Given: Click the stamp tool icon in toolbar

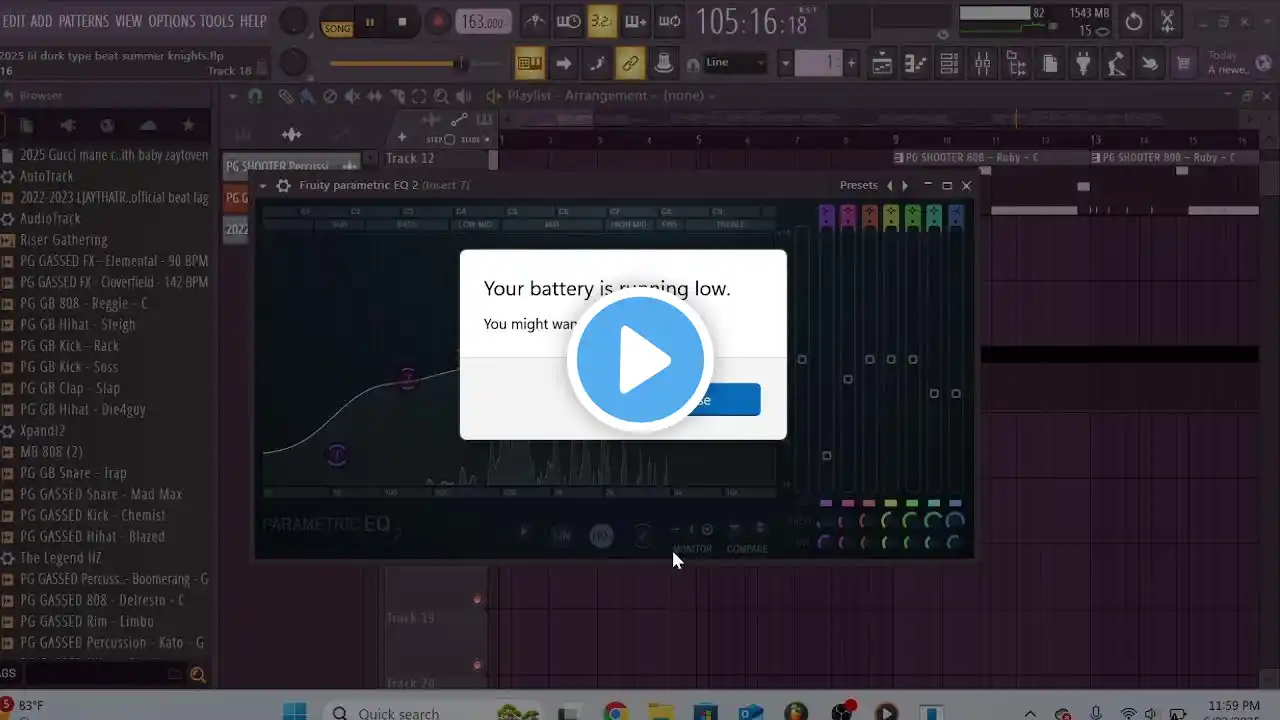Looking at the screenshot, I should click(663, 64).
